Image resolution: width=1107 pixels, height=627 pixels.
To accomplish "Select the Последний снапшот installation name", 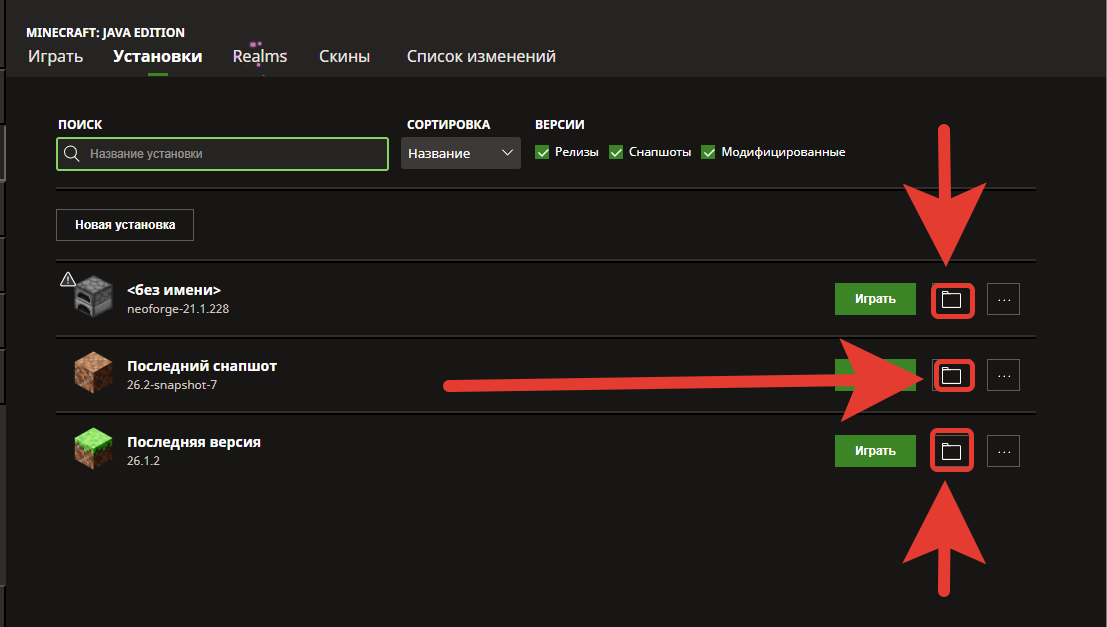I will [202, 366].
